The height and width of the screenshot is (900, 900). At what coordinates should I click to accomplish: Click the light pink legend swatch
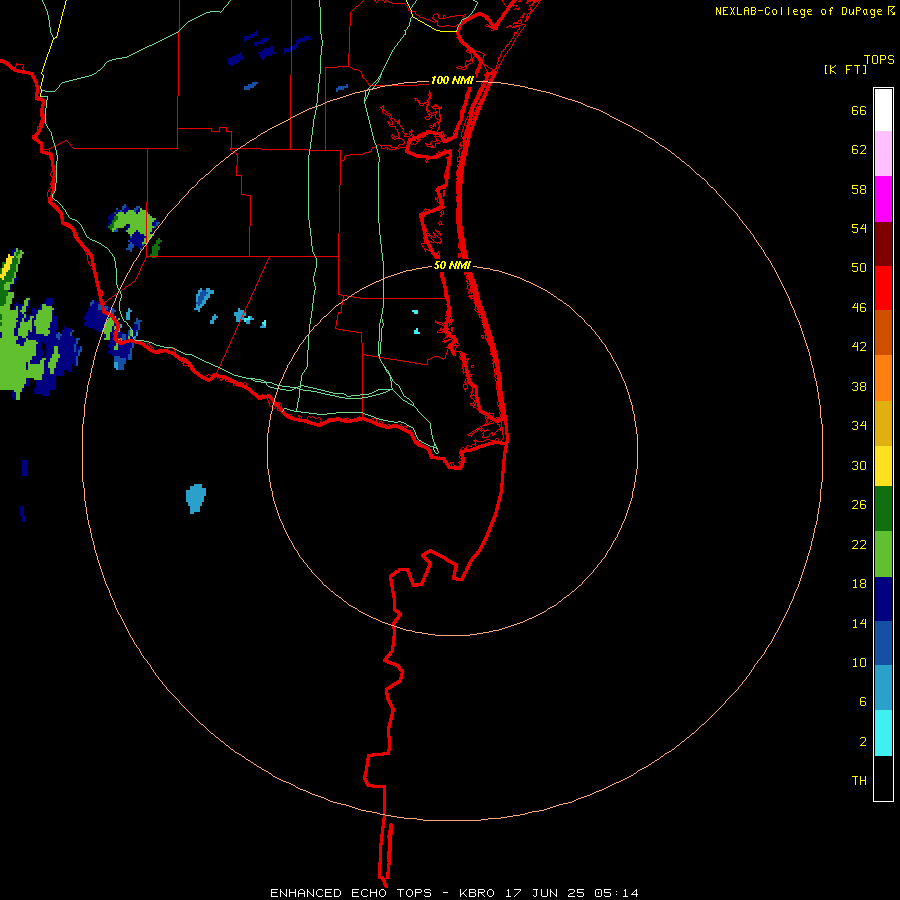point(883,153)
